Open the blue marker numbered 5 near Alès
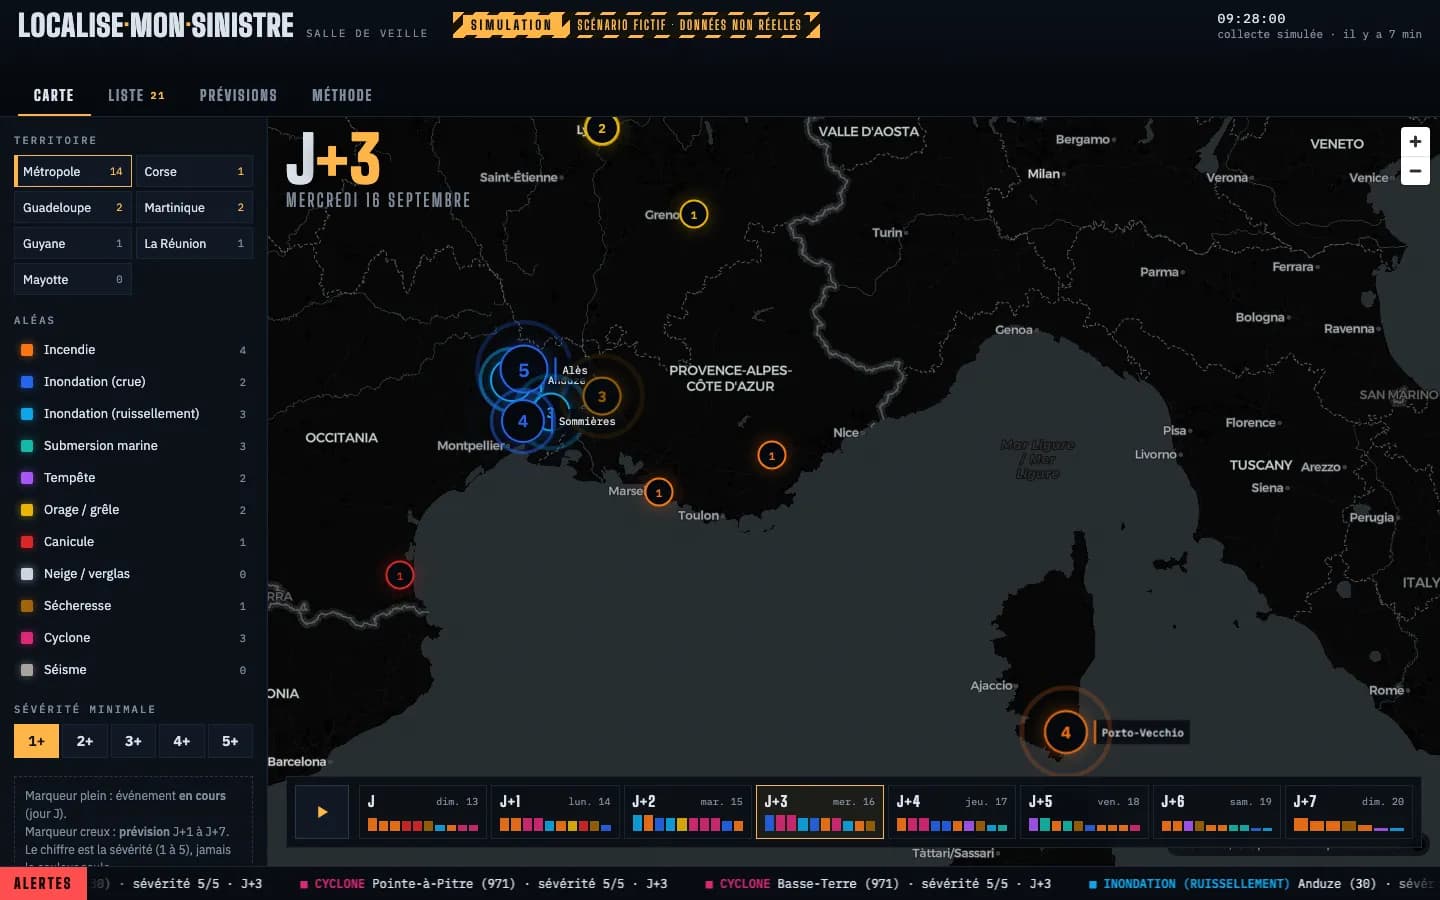The width and height of the screenshot is (1440, 900). [523, 370]
